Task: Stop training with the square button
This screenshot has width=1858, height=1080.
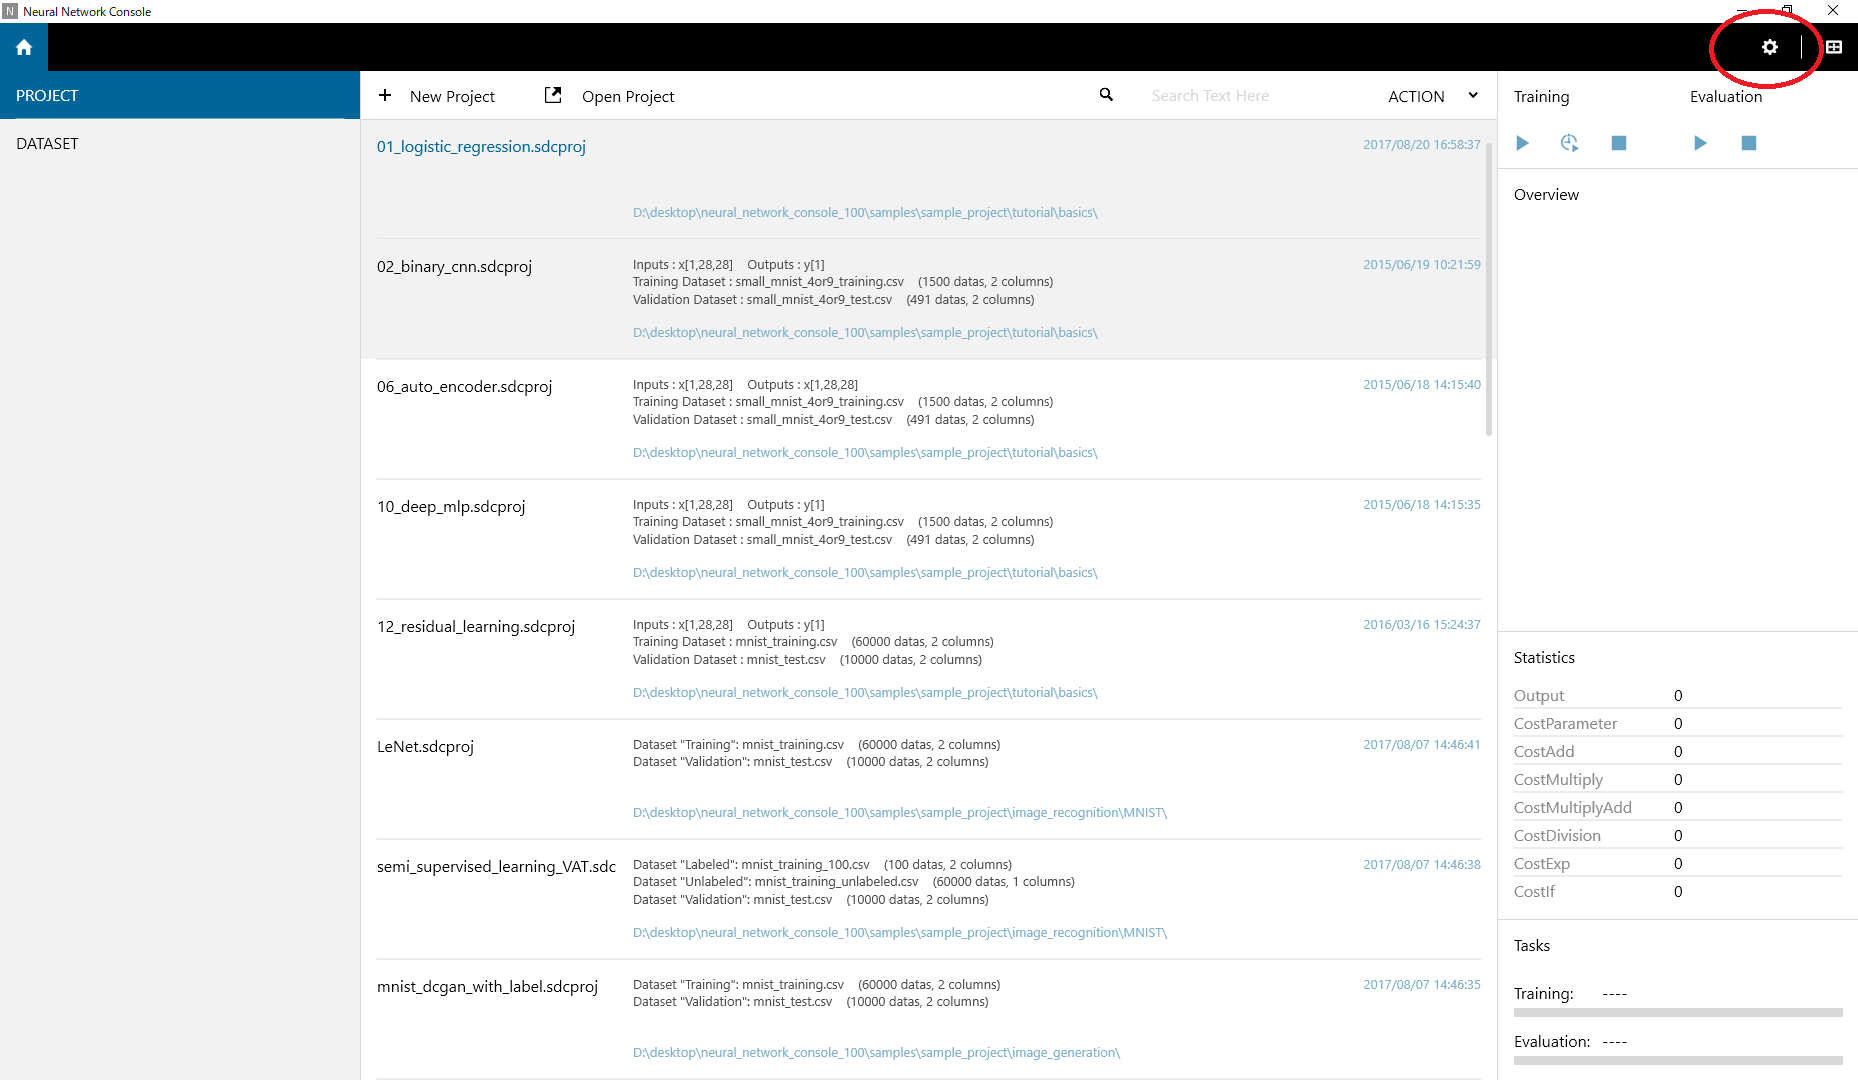Action: point(1619,143)
